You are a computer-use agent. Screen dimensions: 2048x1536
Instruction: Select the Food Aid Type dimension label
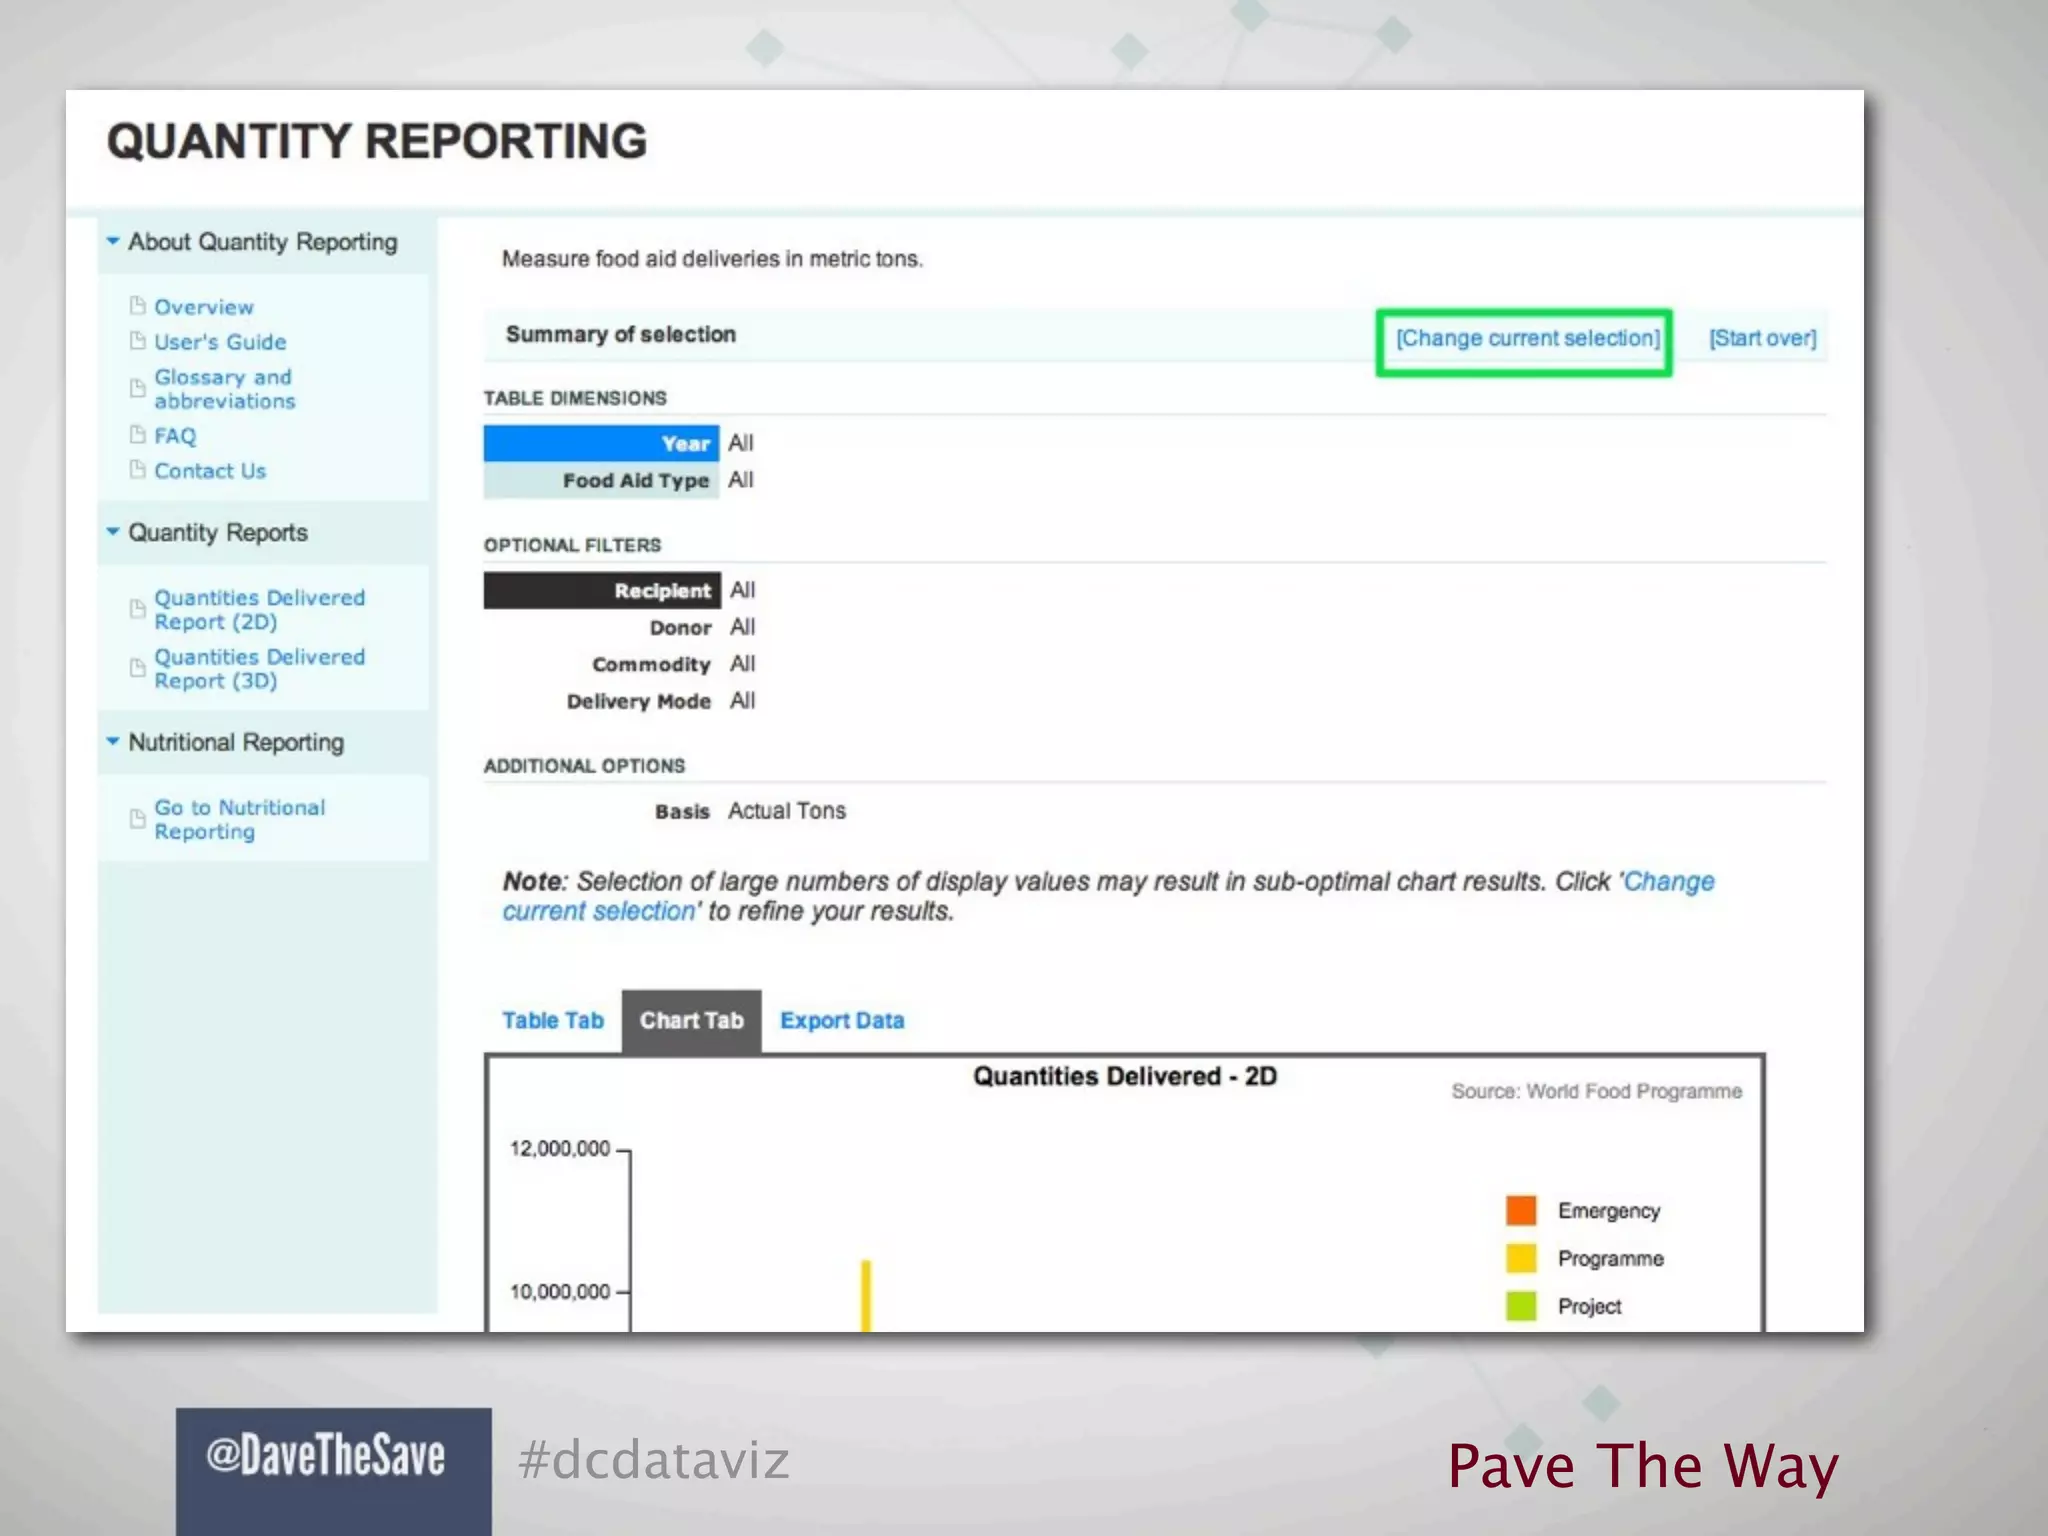click(601, 480)
